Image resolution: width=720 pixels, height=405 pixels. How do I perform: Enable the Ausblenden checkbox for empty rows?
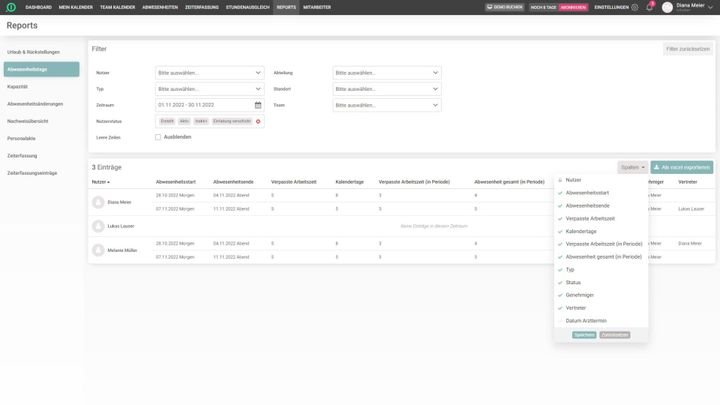point(158,137)
